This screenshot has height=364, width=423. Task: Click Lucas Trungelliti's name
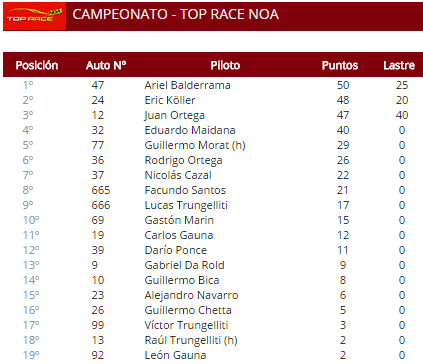tap(186, 205)
